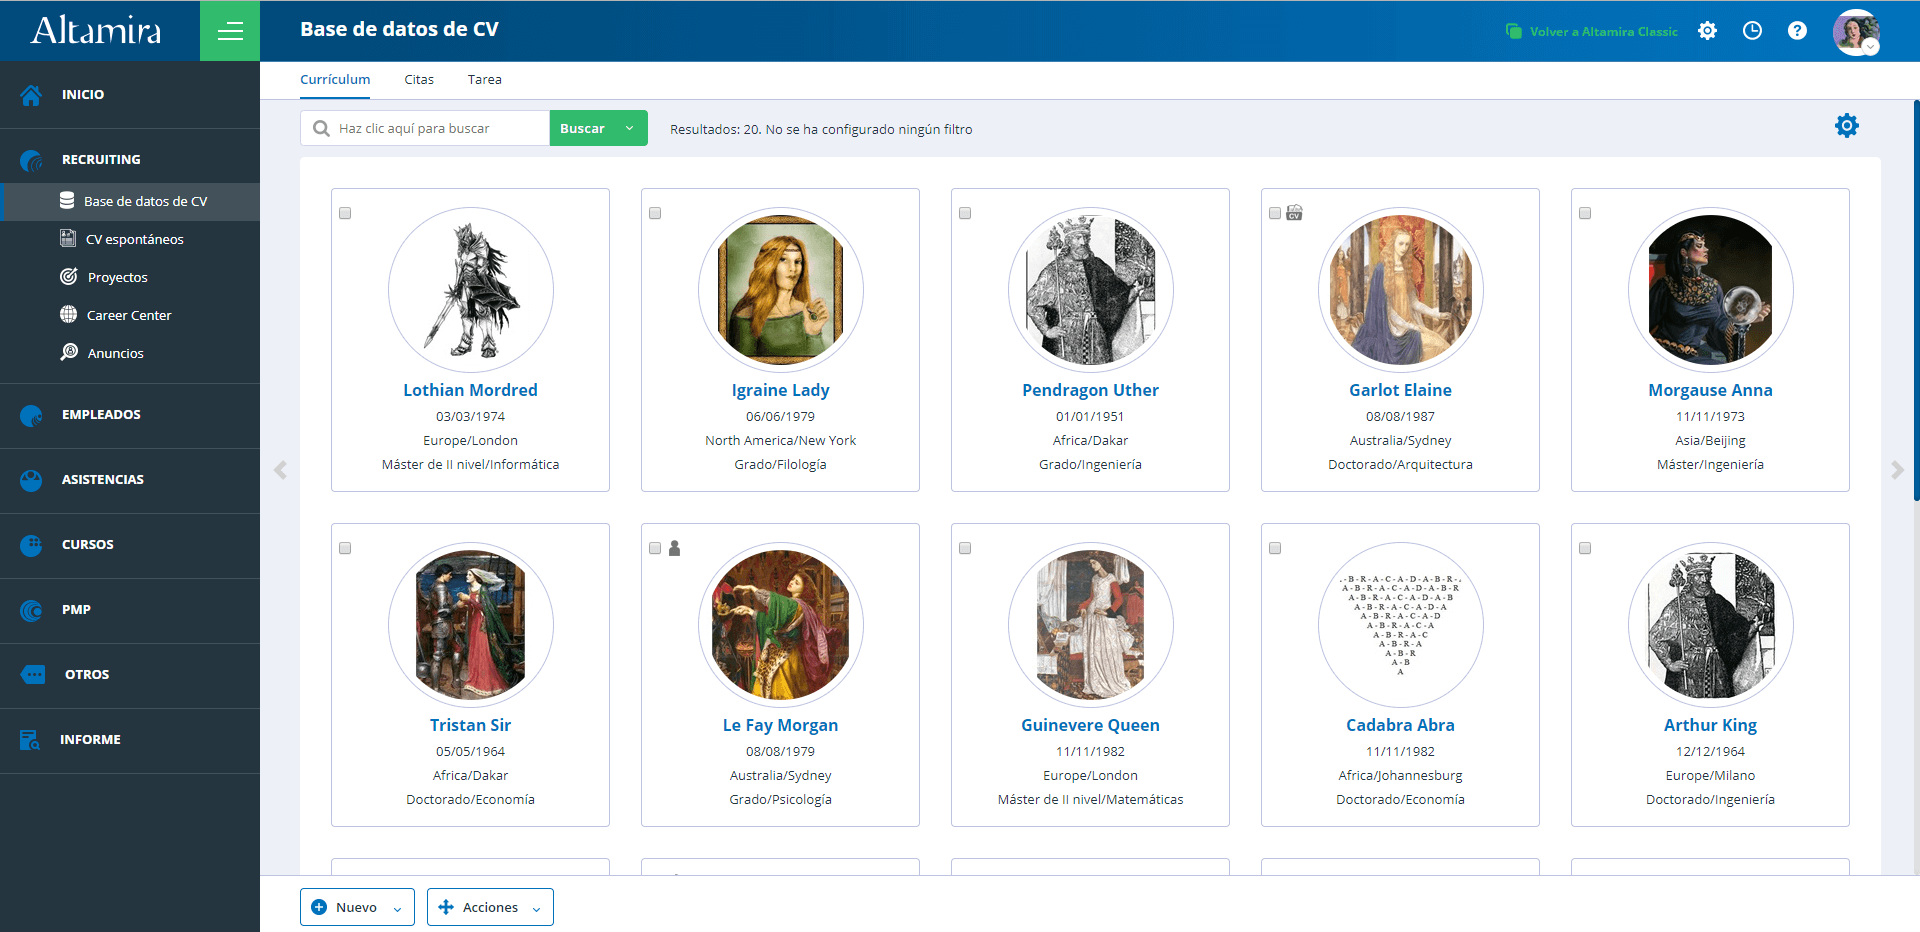Open the blue view configuration gear
The width and height of the screenshot is (1920, 932).
(1846, 126)
